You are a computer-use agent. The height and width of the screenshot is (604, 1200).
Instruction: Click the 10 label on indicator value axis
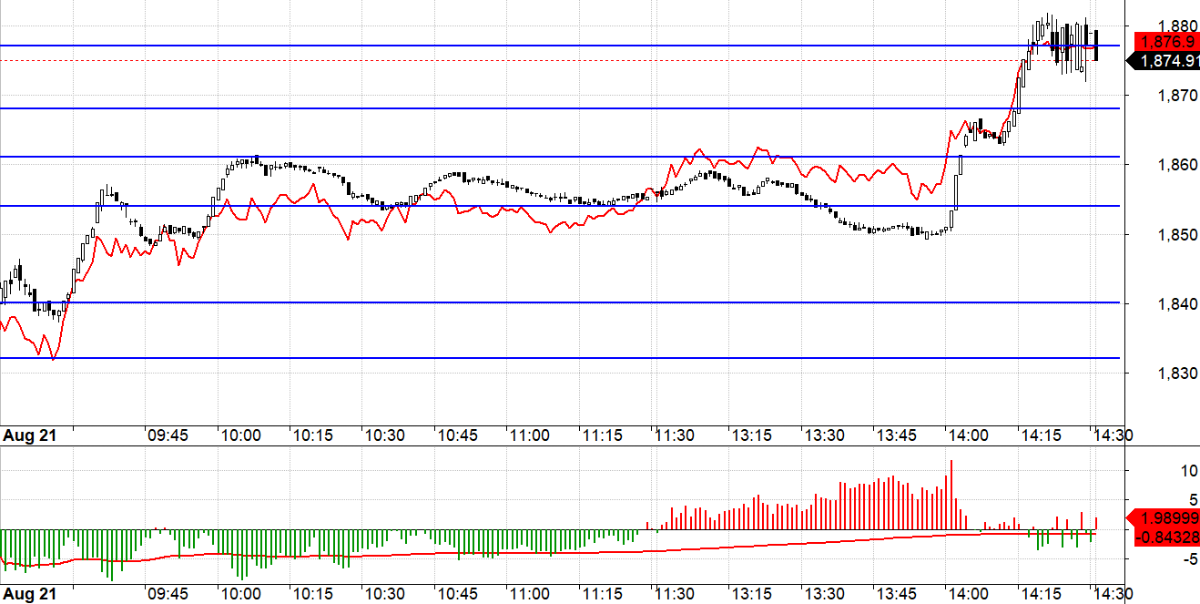tap(1162, 470)
